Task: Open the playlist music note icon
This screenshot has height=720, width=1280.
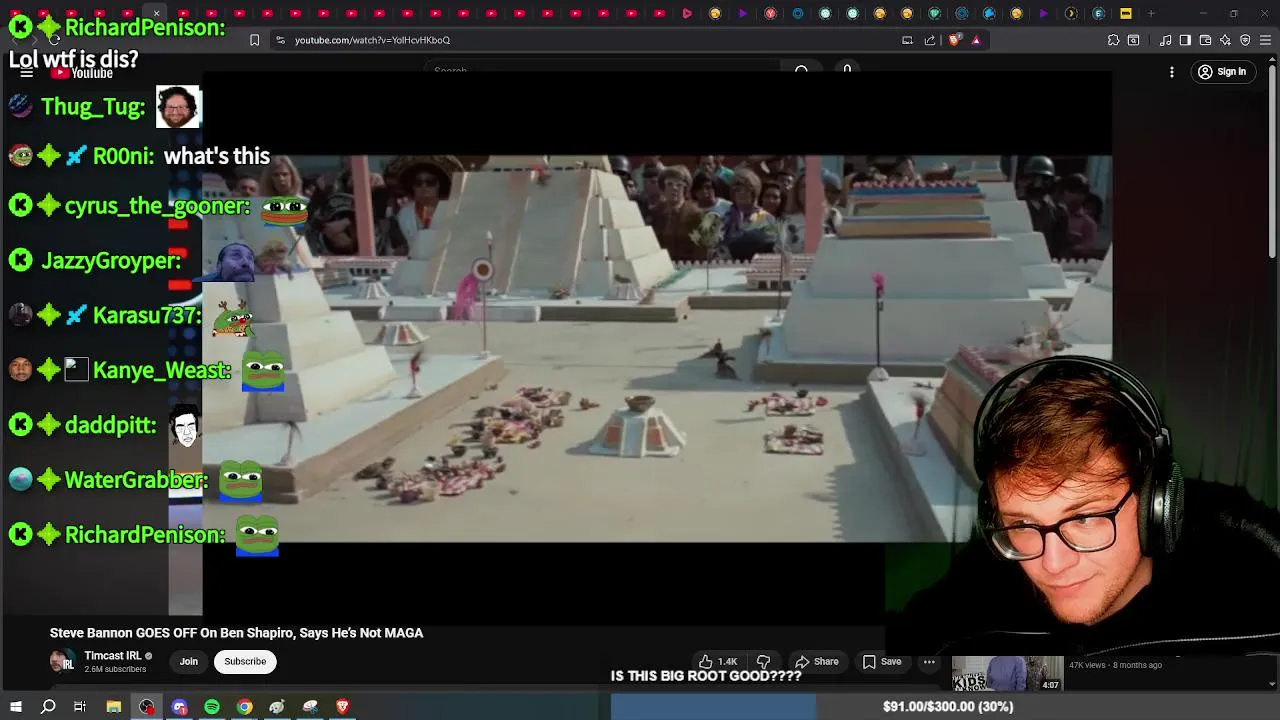Action: tap(1165, 40)
